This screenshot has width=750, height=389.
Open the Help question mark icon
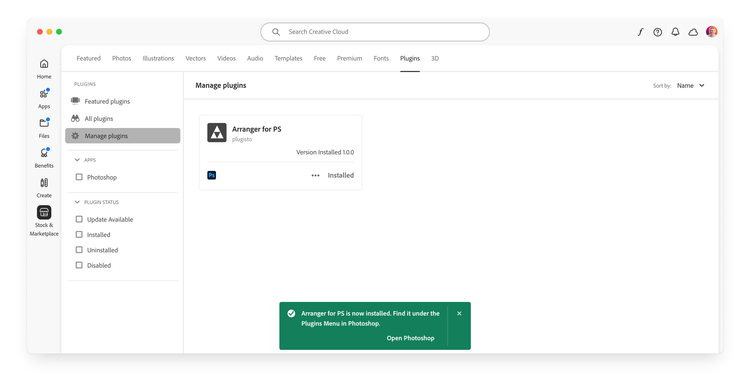click(x=658, y=32)
